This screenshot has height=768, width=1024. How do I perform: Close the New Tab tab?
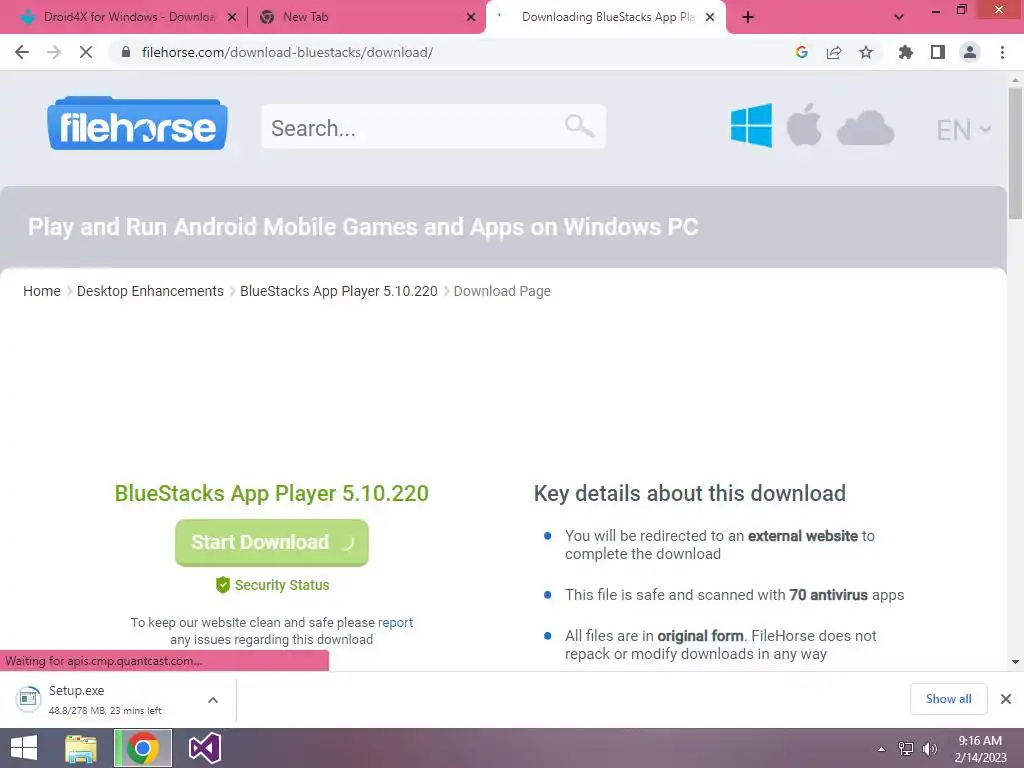pyautogui.click(x=471, y=18)
